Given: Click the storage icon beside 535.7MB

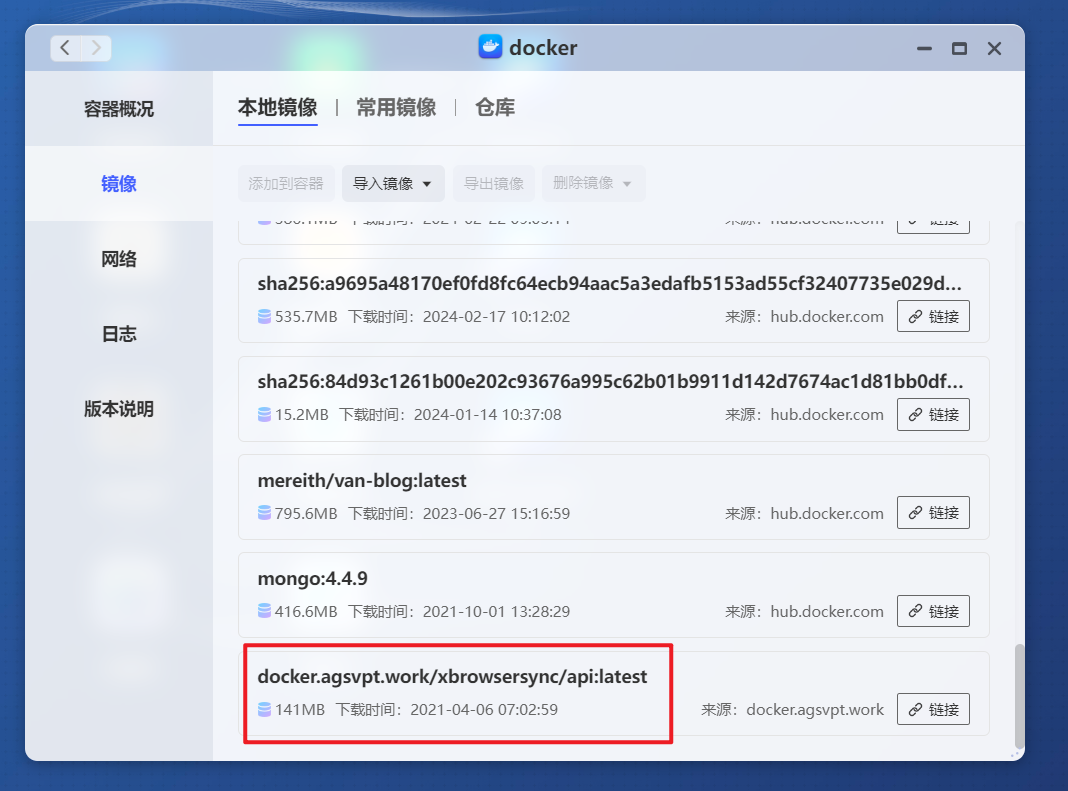Looking at the screenshot, I should click(264, 317).
